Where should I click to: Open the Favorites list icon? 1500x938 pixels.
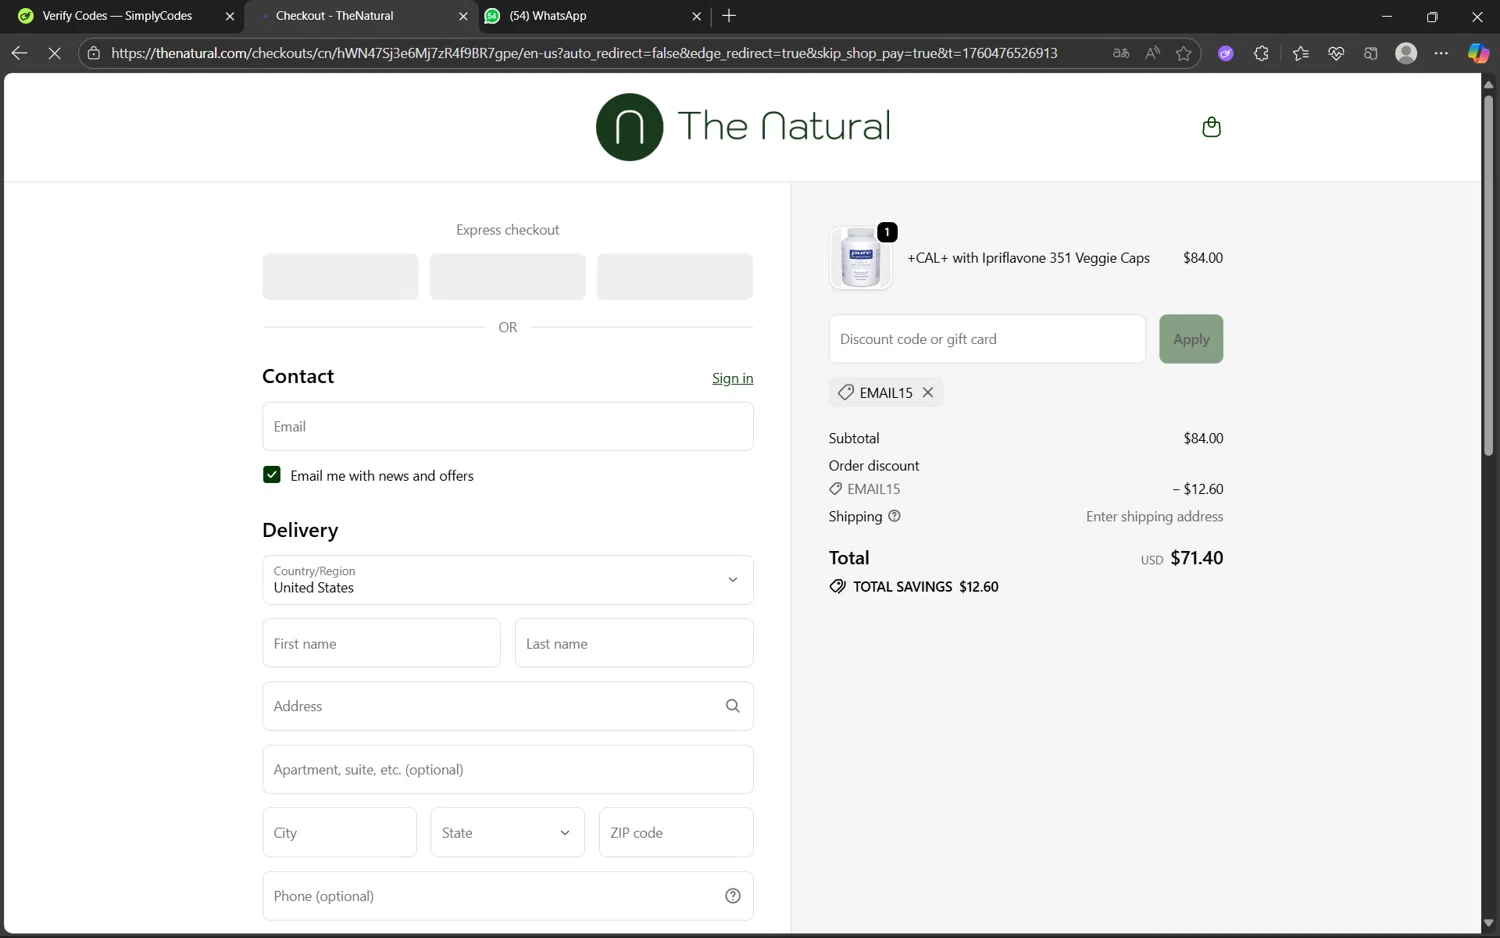(x=1300, y=53)
